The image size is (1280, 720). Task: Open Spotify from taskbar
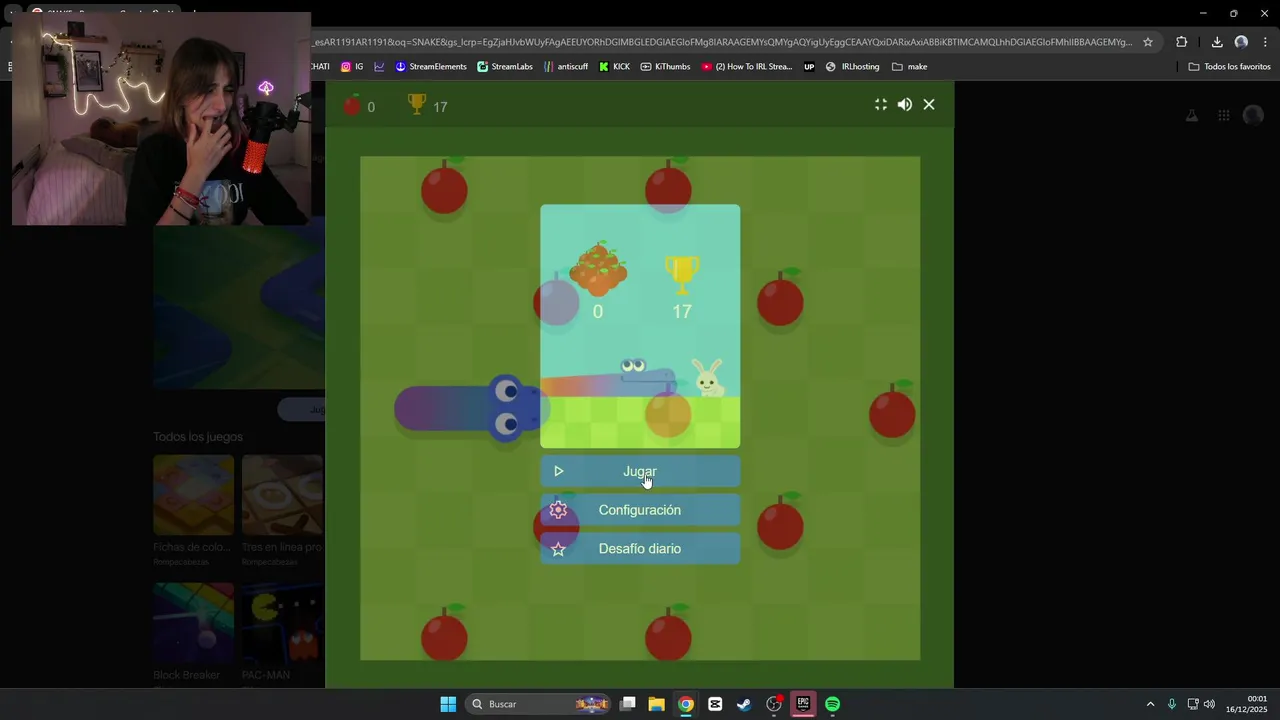[x=832, y=704]
